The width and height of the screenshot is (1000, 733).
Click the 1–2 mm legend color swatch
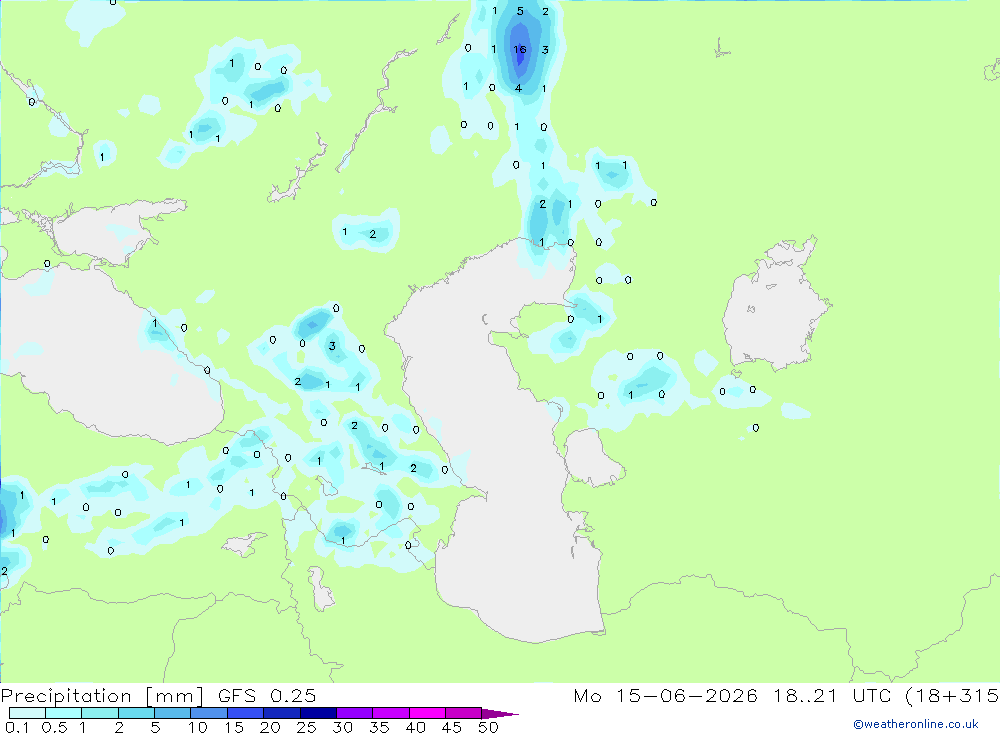coord(99,713)
